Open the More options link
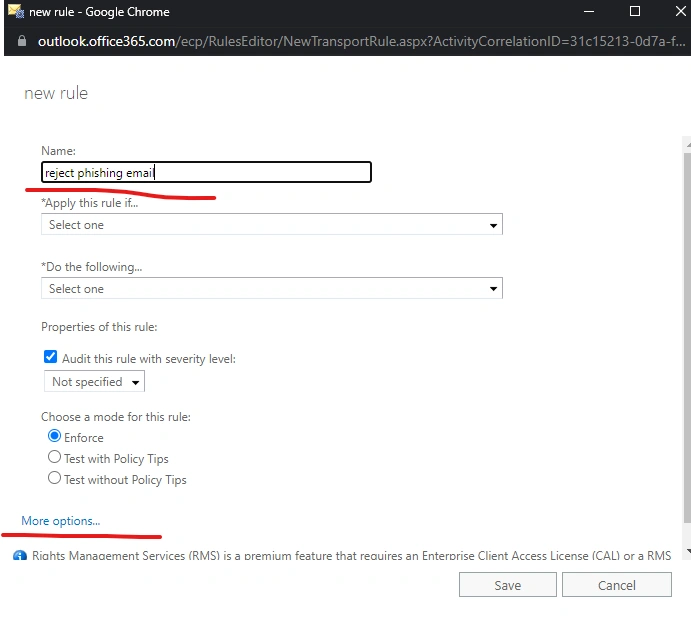691x624 pixels. pyautogui.click(x=61, y=521)
